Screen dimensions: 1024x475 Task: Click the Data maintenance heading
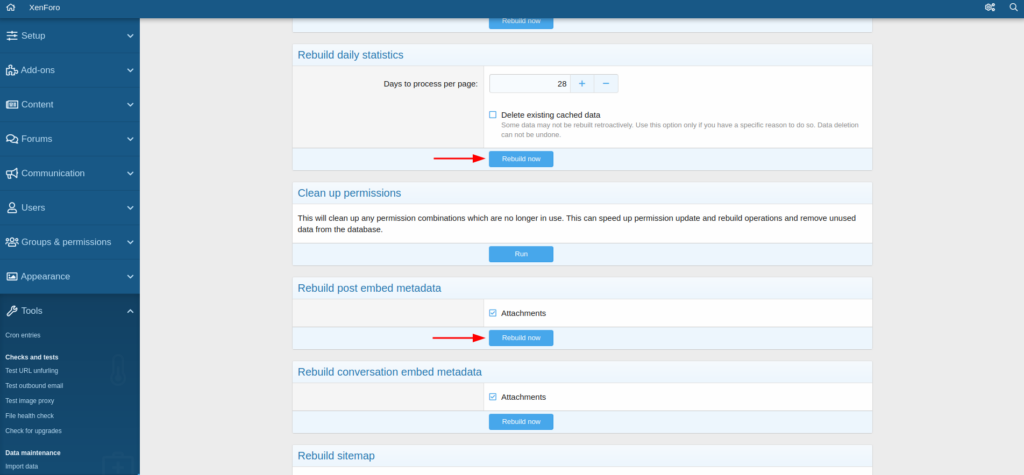(x=33, y=453)
